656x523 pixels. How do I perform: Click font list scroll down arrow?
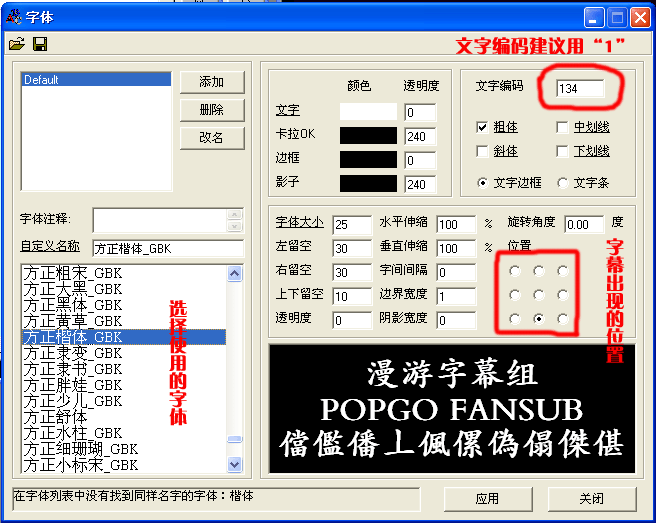coord(235,464)
